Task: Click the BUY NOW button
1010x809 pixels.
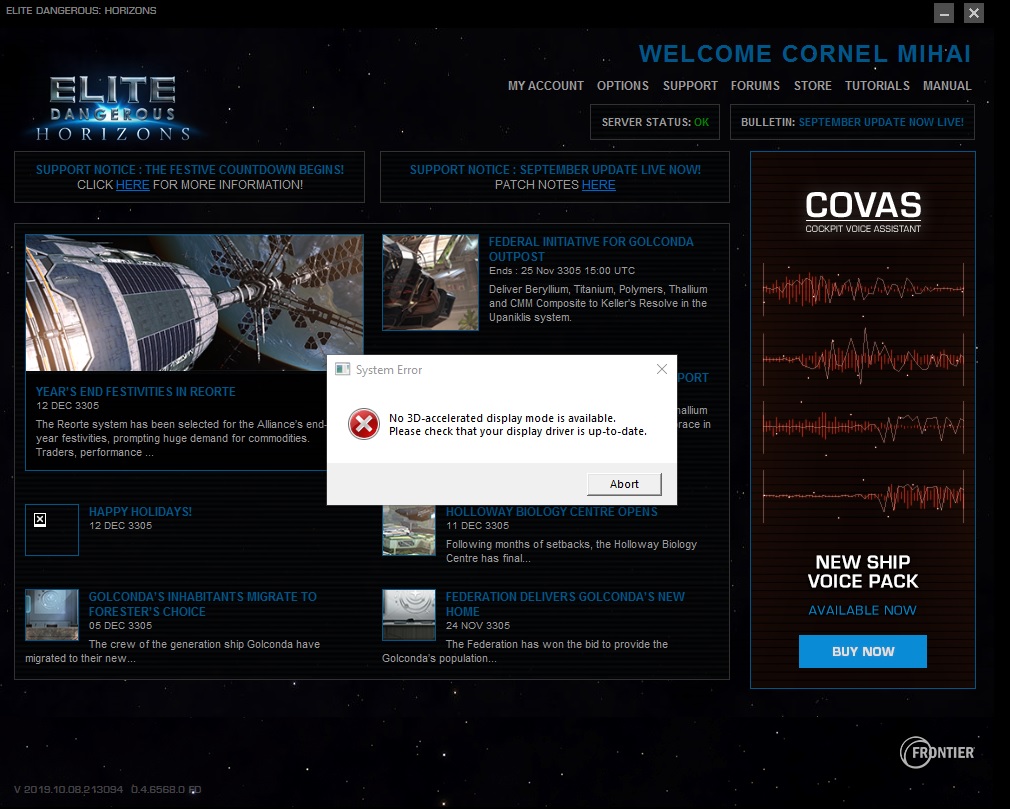Action: tap(862, 651)
